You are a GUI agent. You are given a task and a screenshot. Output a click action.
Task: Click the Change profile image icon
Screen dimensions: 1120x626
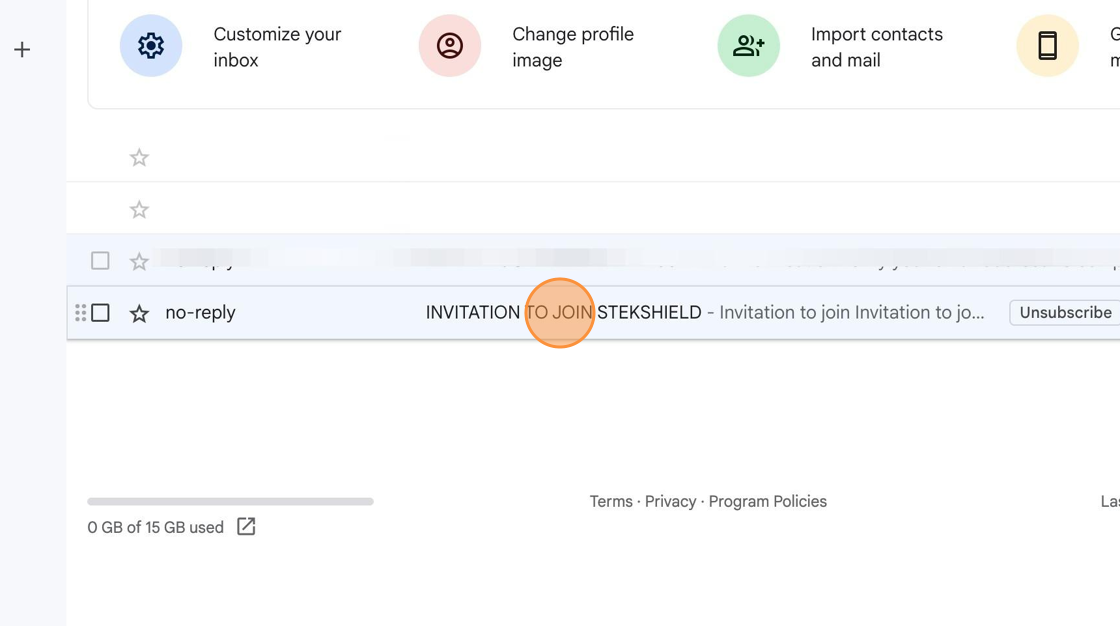[x=450, y=46]
